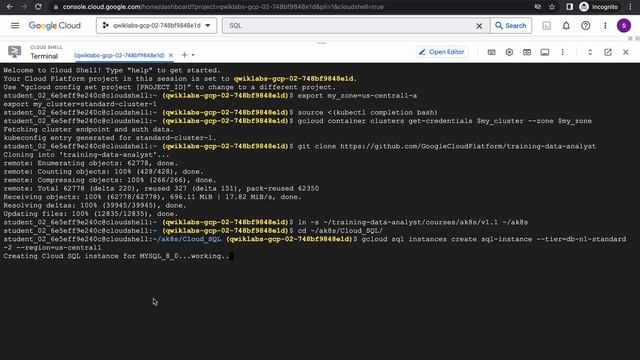
Task: Go back with browser back arrow
Action: [x=9, y=7]
